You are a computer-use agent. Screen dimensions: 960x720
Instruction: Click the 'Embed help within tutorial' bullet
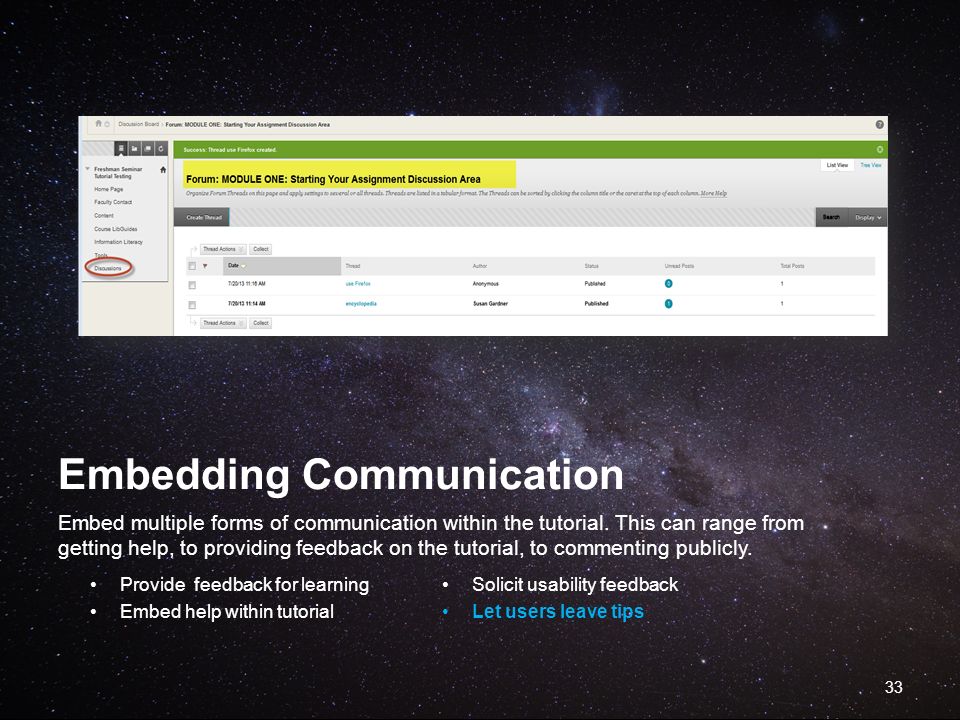point(227,612)
